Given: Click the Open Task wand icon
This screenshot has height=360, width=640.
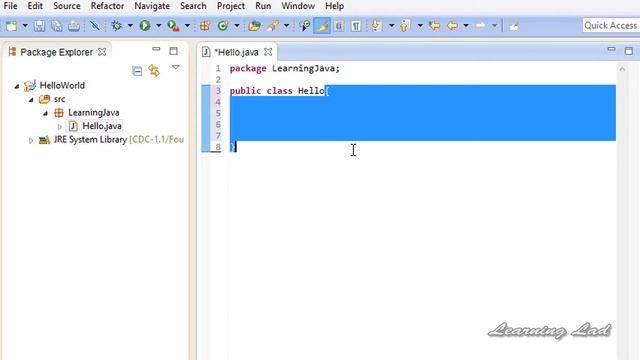Looking at the screenshot, I should [x=272, y=26].
